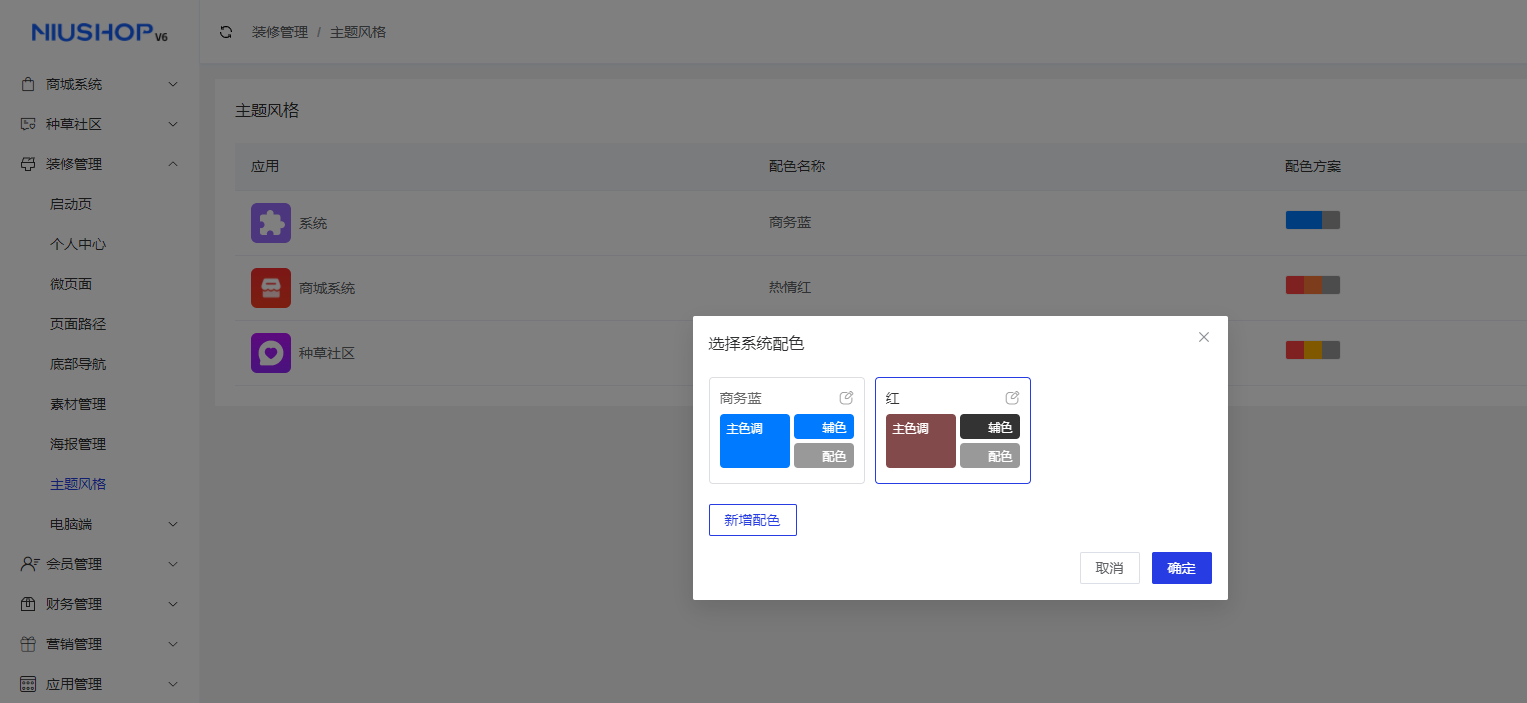Click the NIUSHOP V6 logo
This screenshot has width=1527, height=703.
100,33
